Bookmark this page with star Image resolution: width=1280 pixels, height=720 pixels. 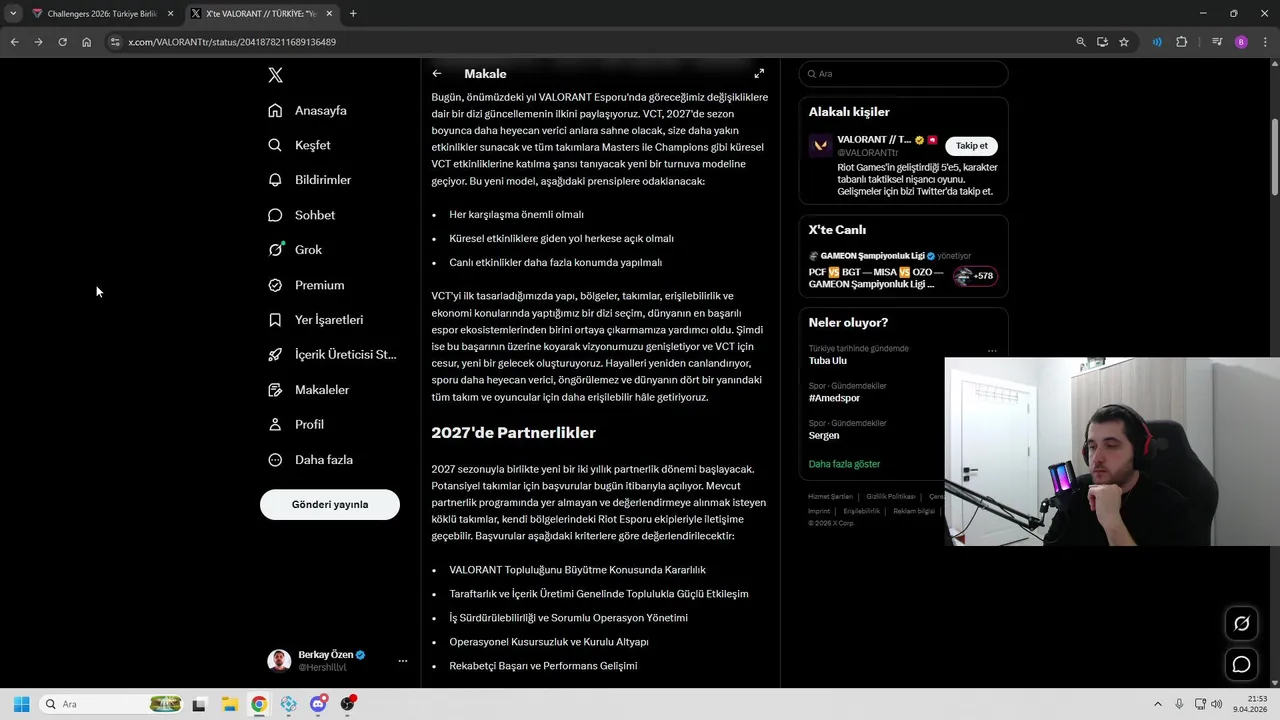(1124, 42)
